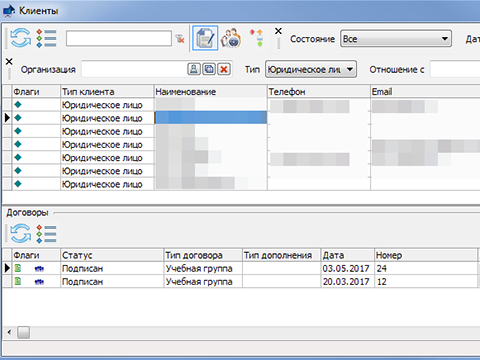
Task: Open the Состояние dropdown showing Все
Action: [x=396, y=39]
